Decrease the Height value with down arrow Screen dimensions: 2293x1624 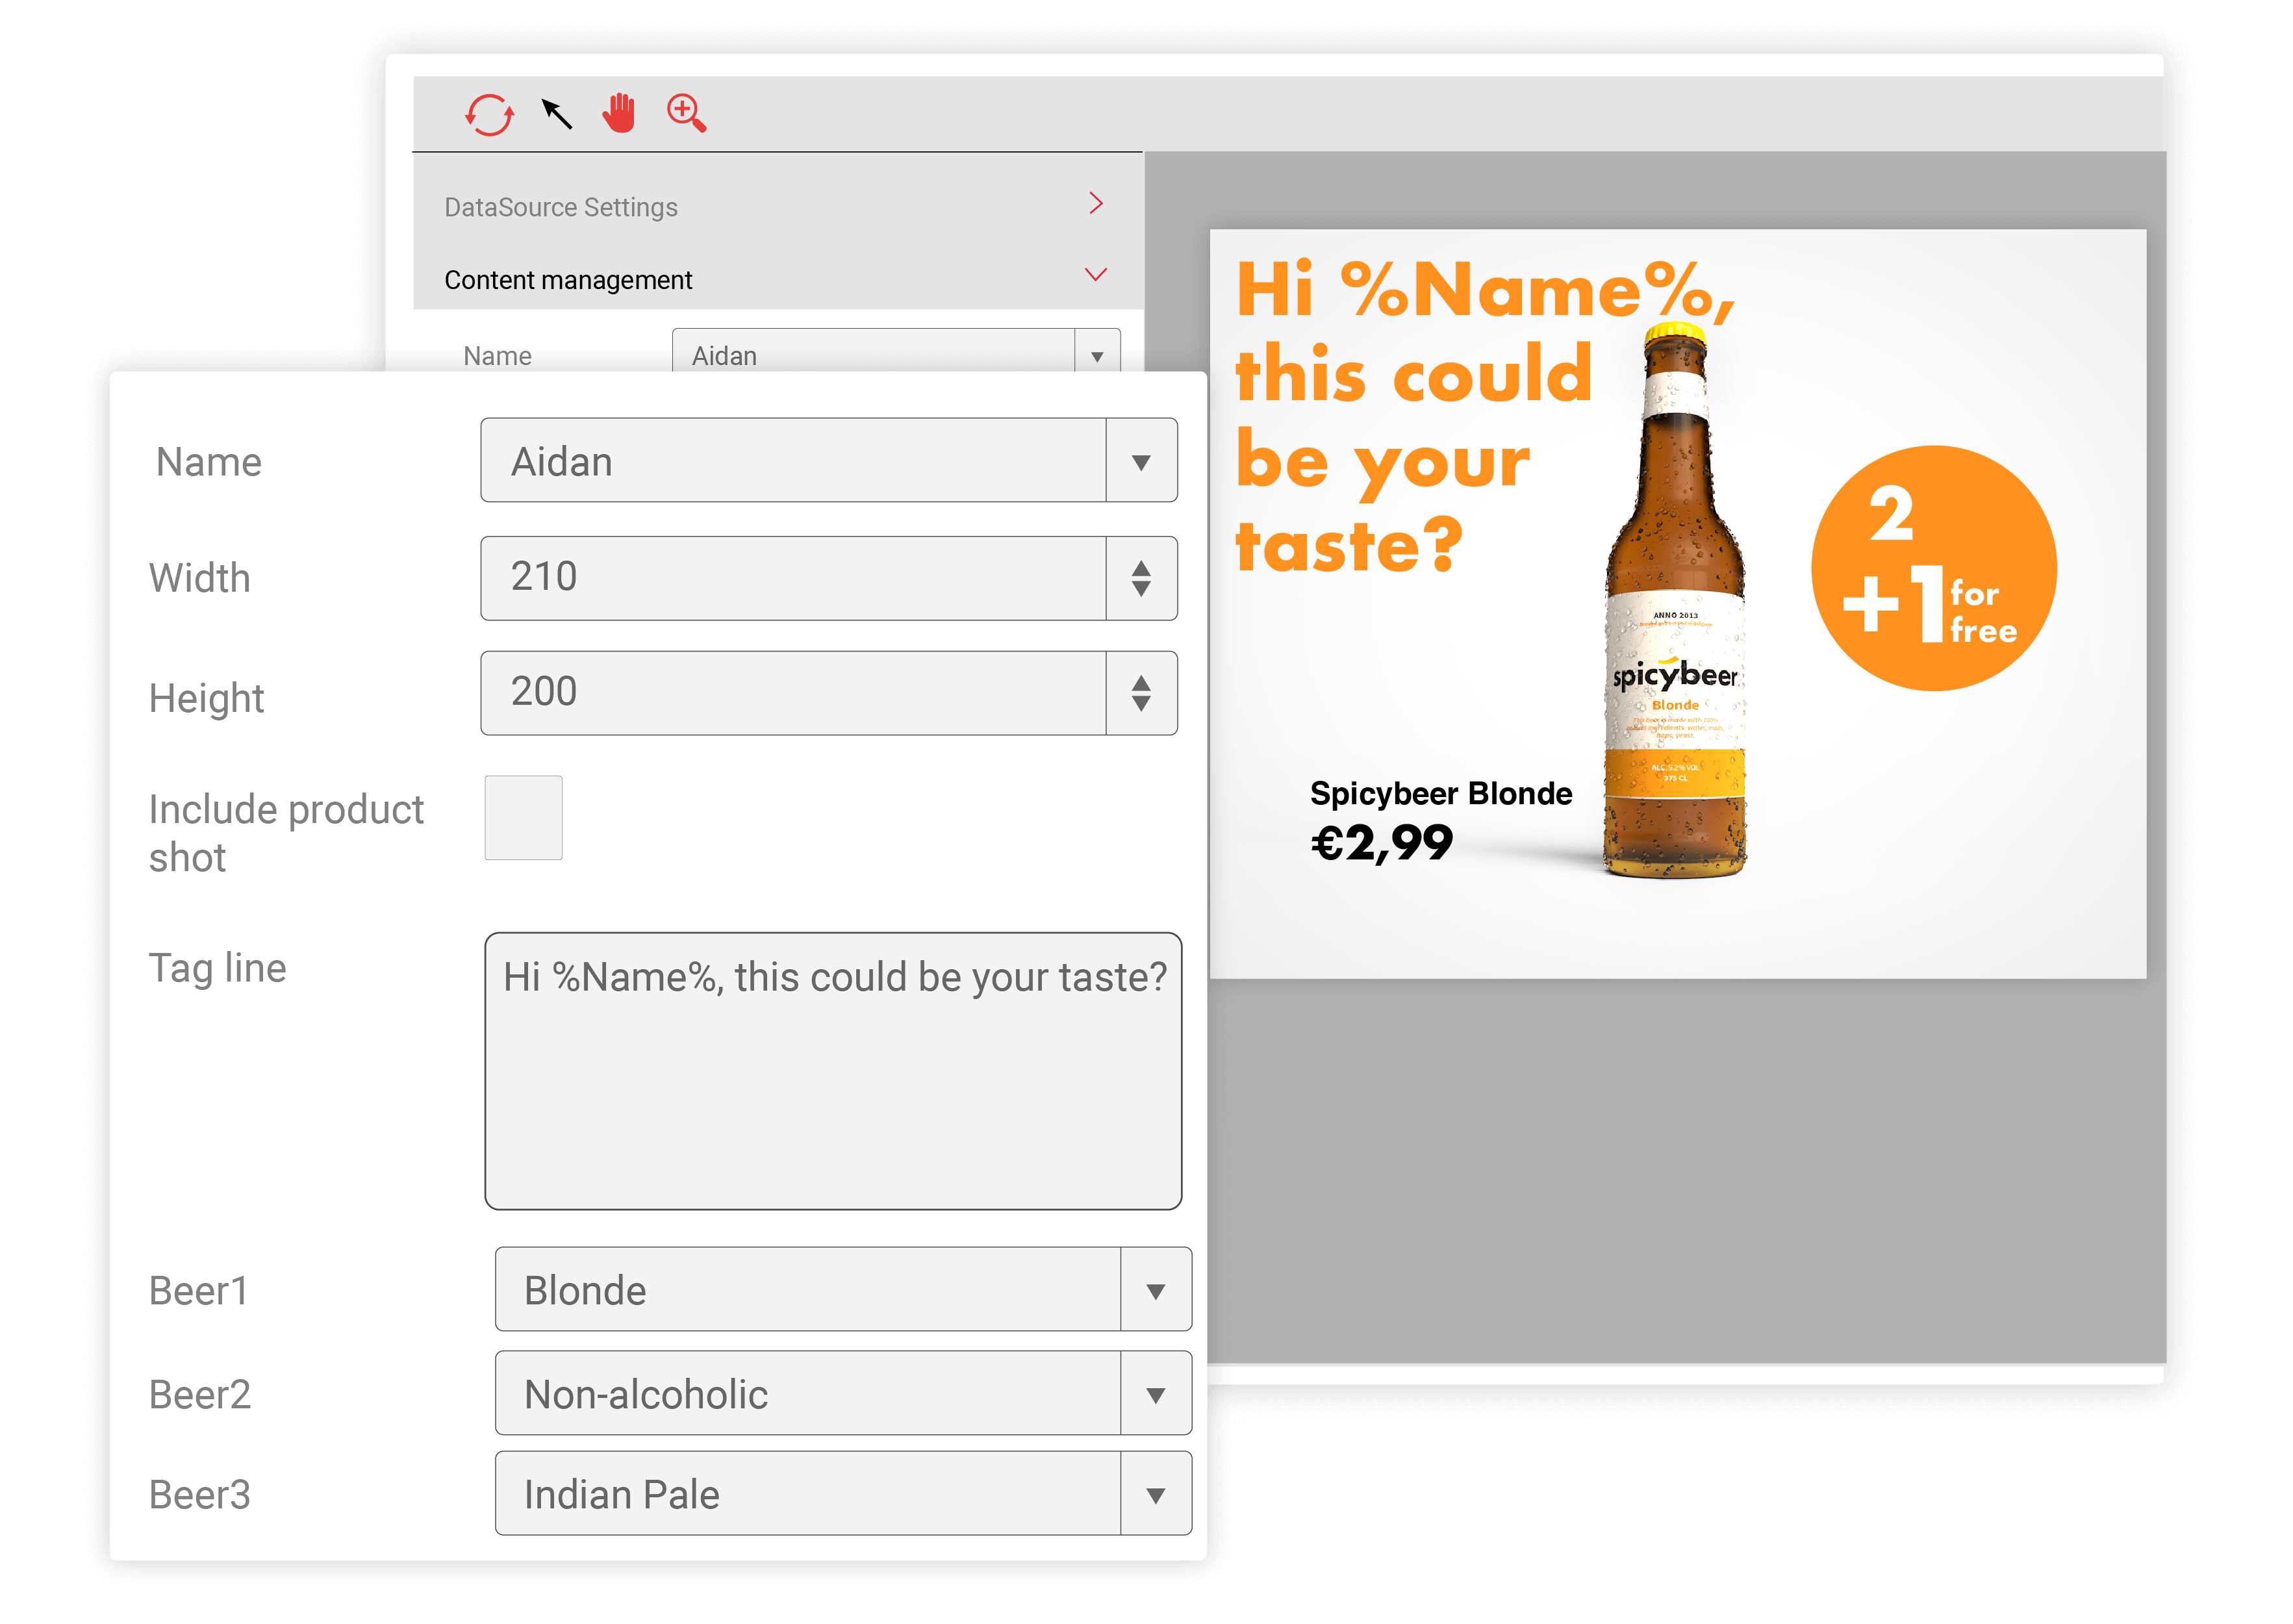(x=1141, y=704)
